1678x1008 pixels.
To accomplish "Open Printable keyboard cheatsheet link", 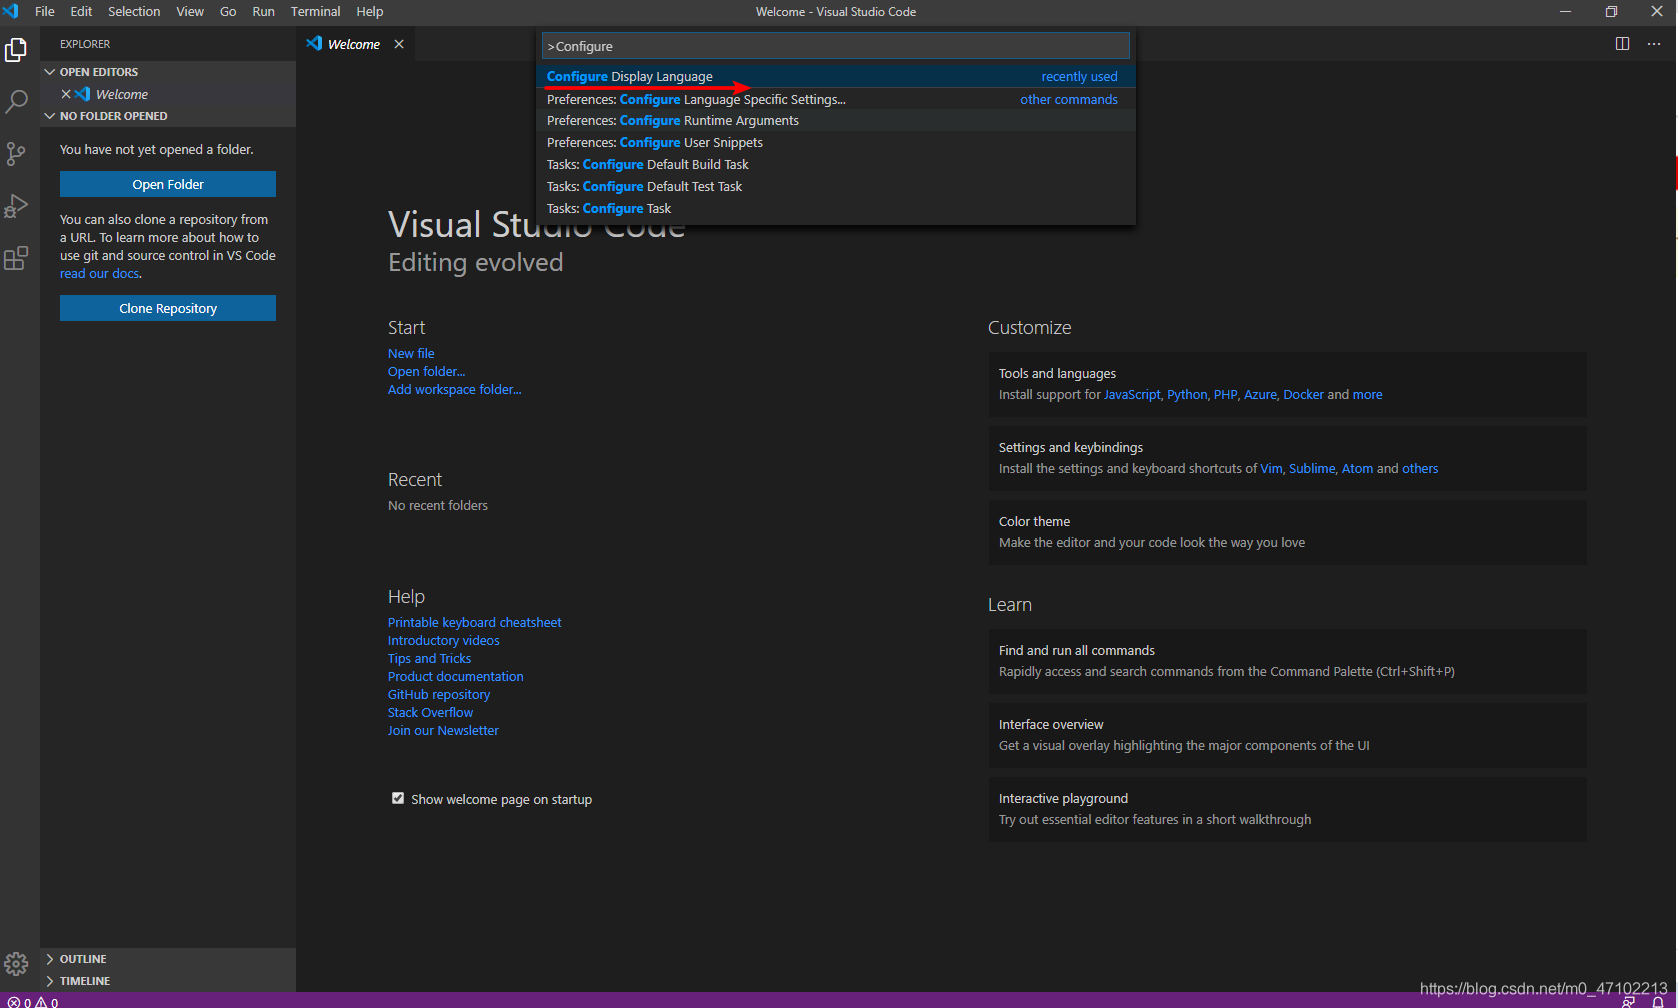I will click(474, 622).
